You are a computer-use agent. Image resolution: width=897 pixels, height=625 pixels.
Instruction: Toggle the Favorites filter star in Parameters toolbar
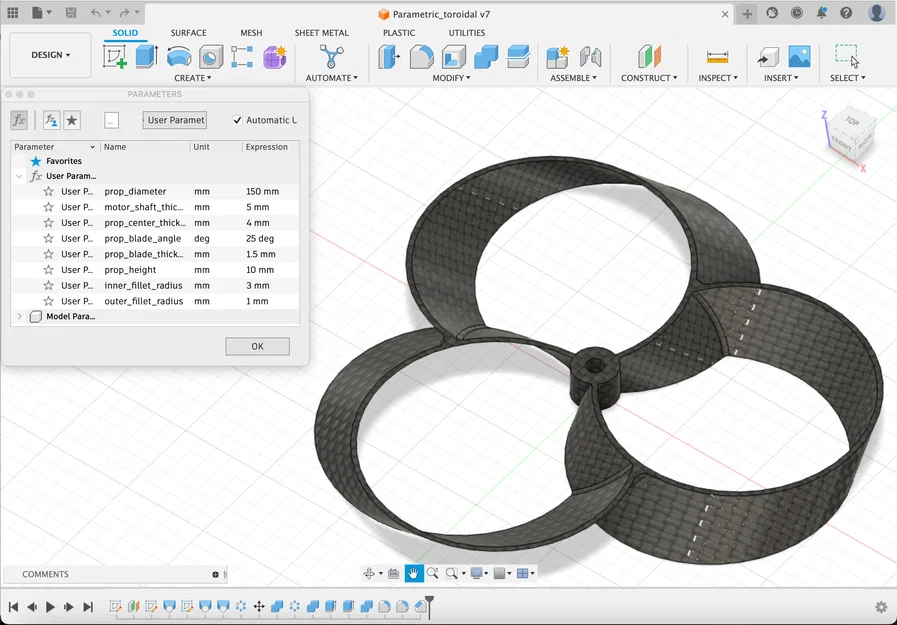[71, 120]
